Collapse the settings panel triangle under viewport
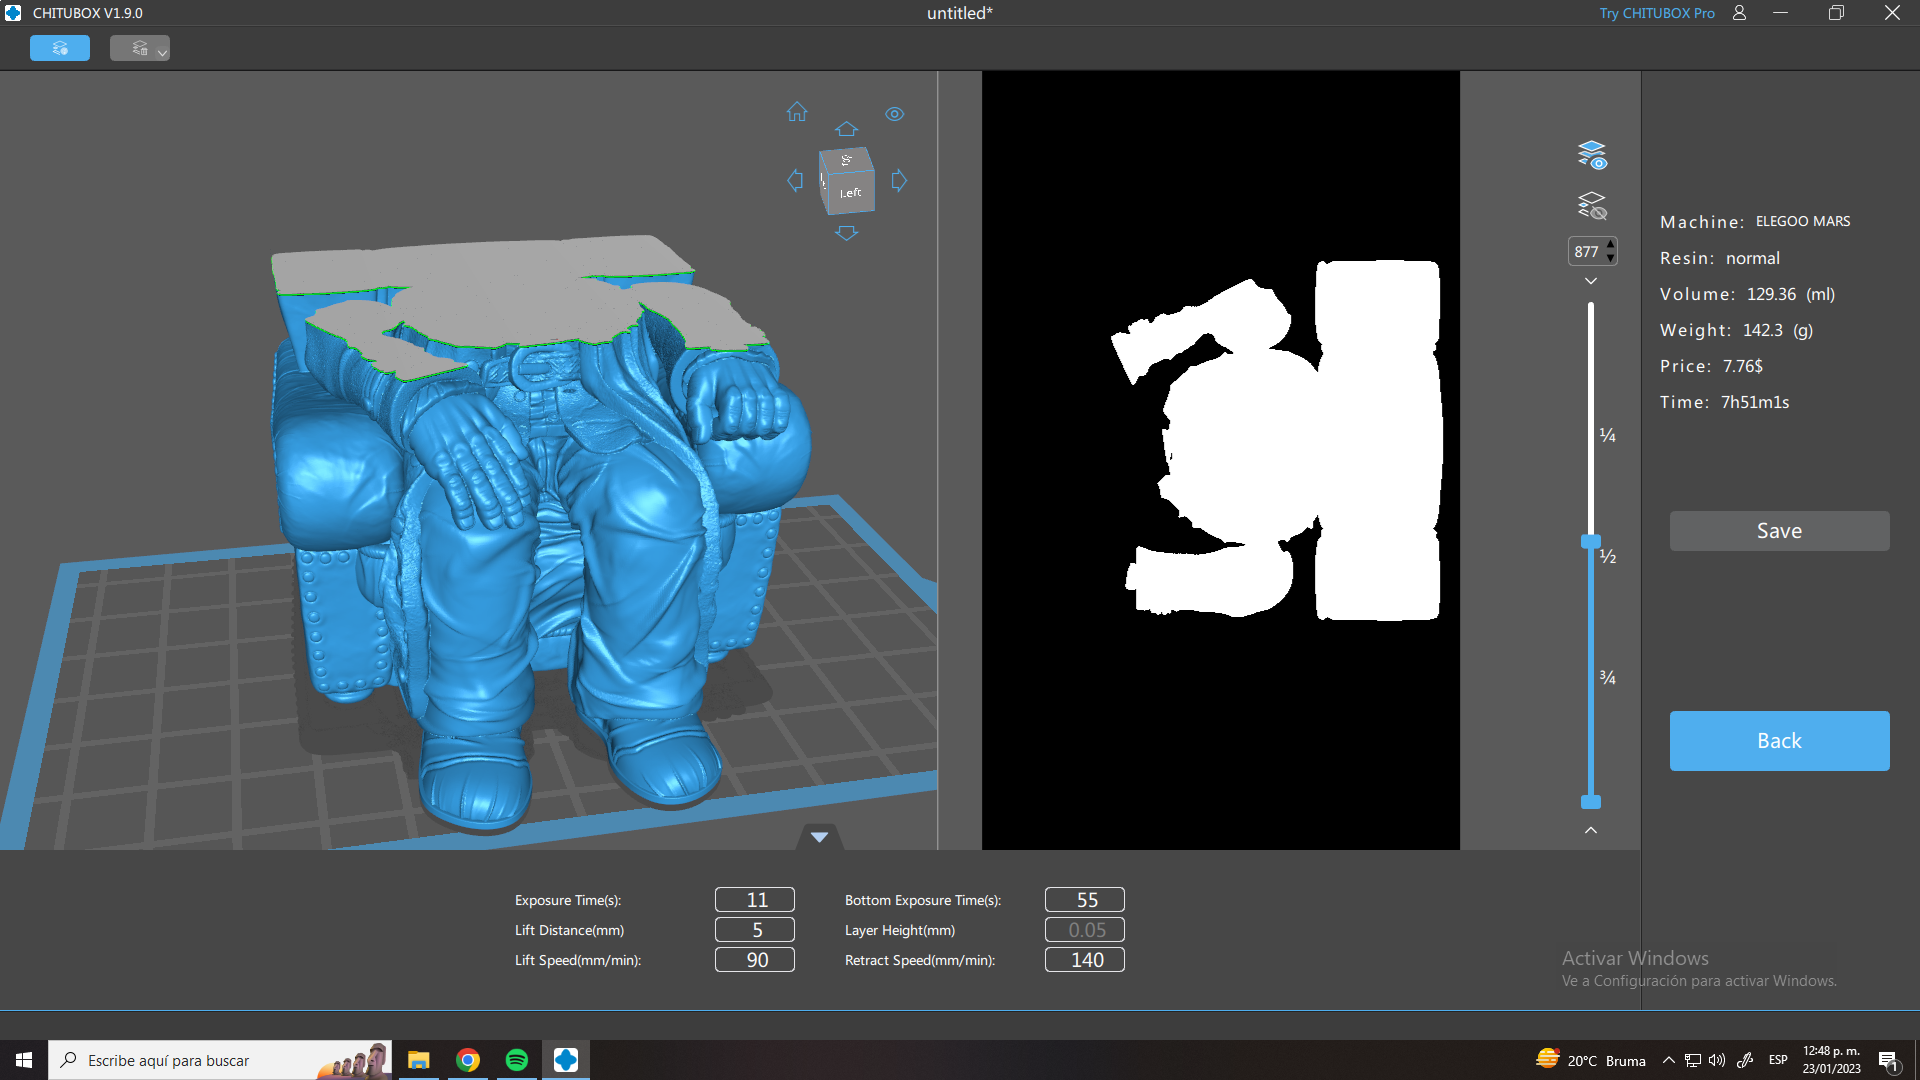1920x1080 pixels. pyautogui.click(x=819, y=837)
